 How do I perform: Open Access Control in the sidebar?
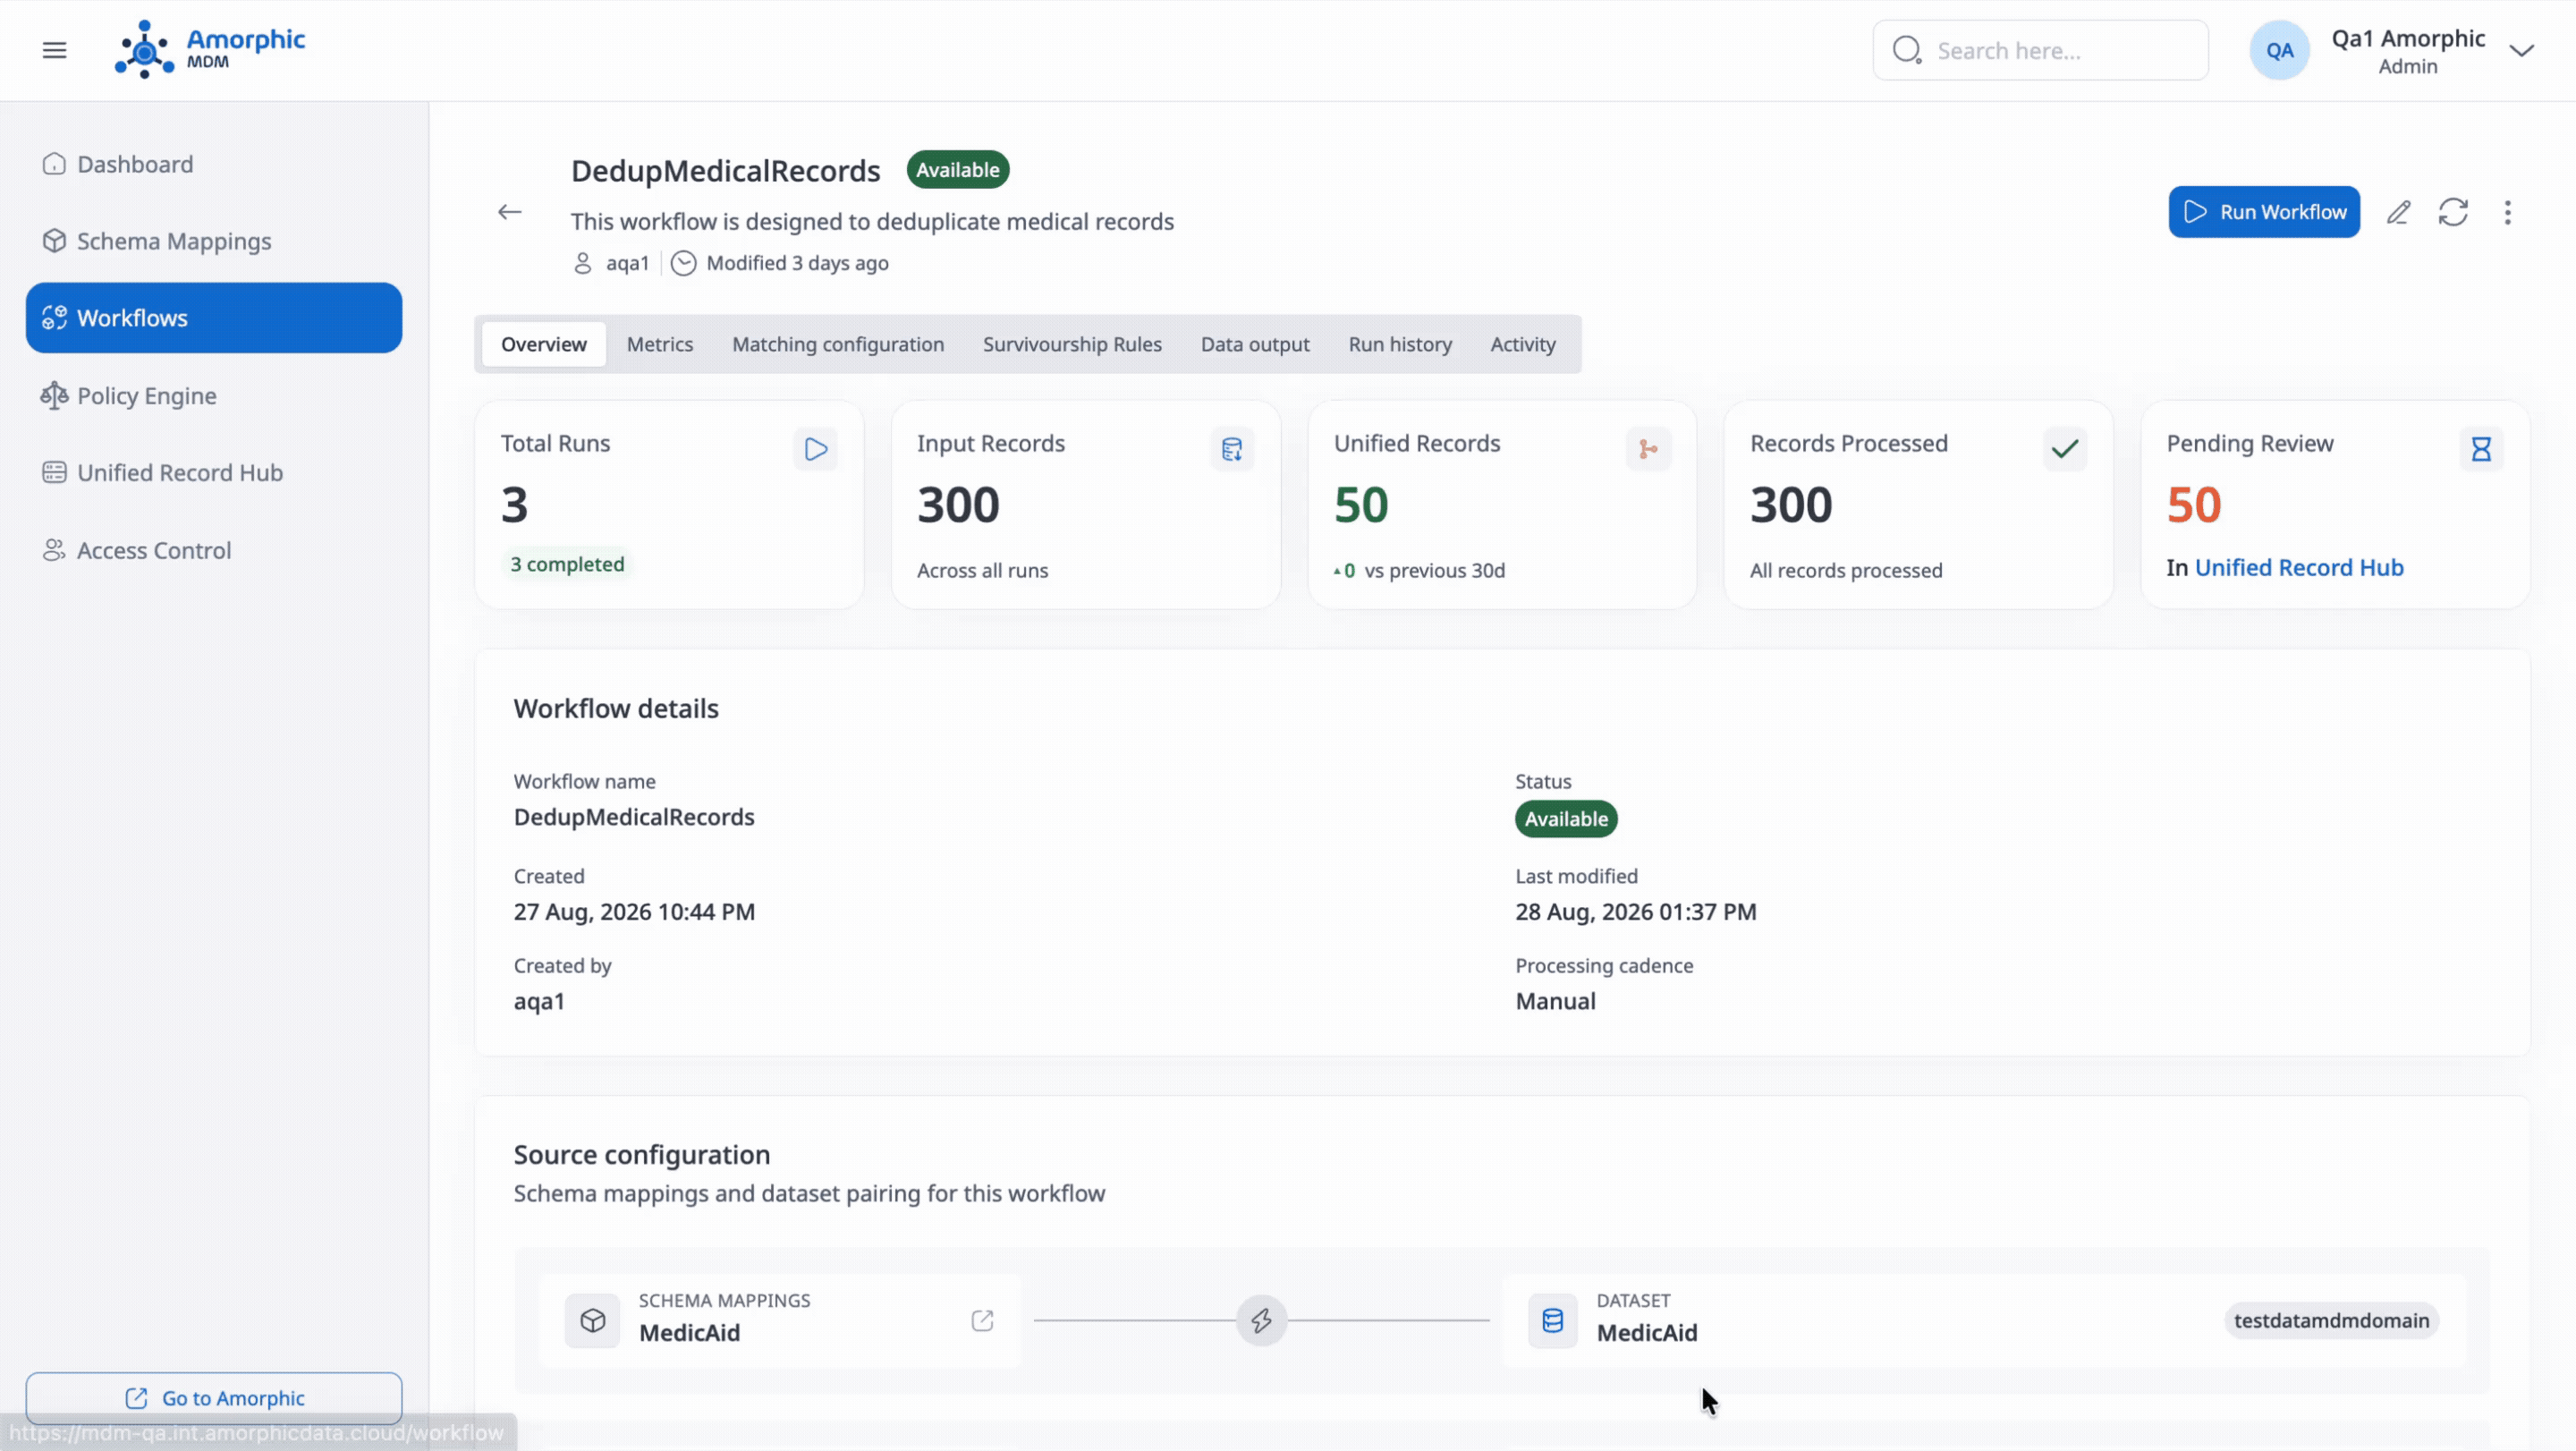214,550
